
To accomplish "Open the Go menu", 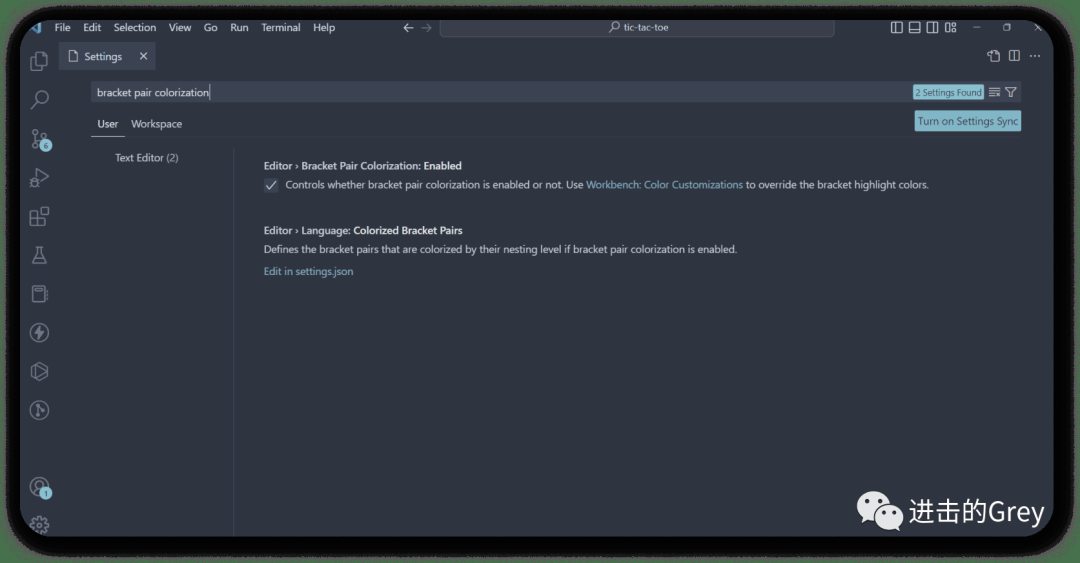I will 210,28.
